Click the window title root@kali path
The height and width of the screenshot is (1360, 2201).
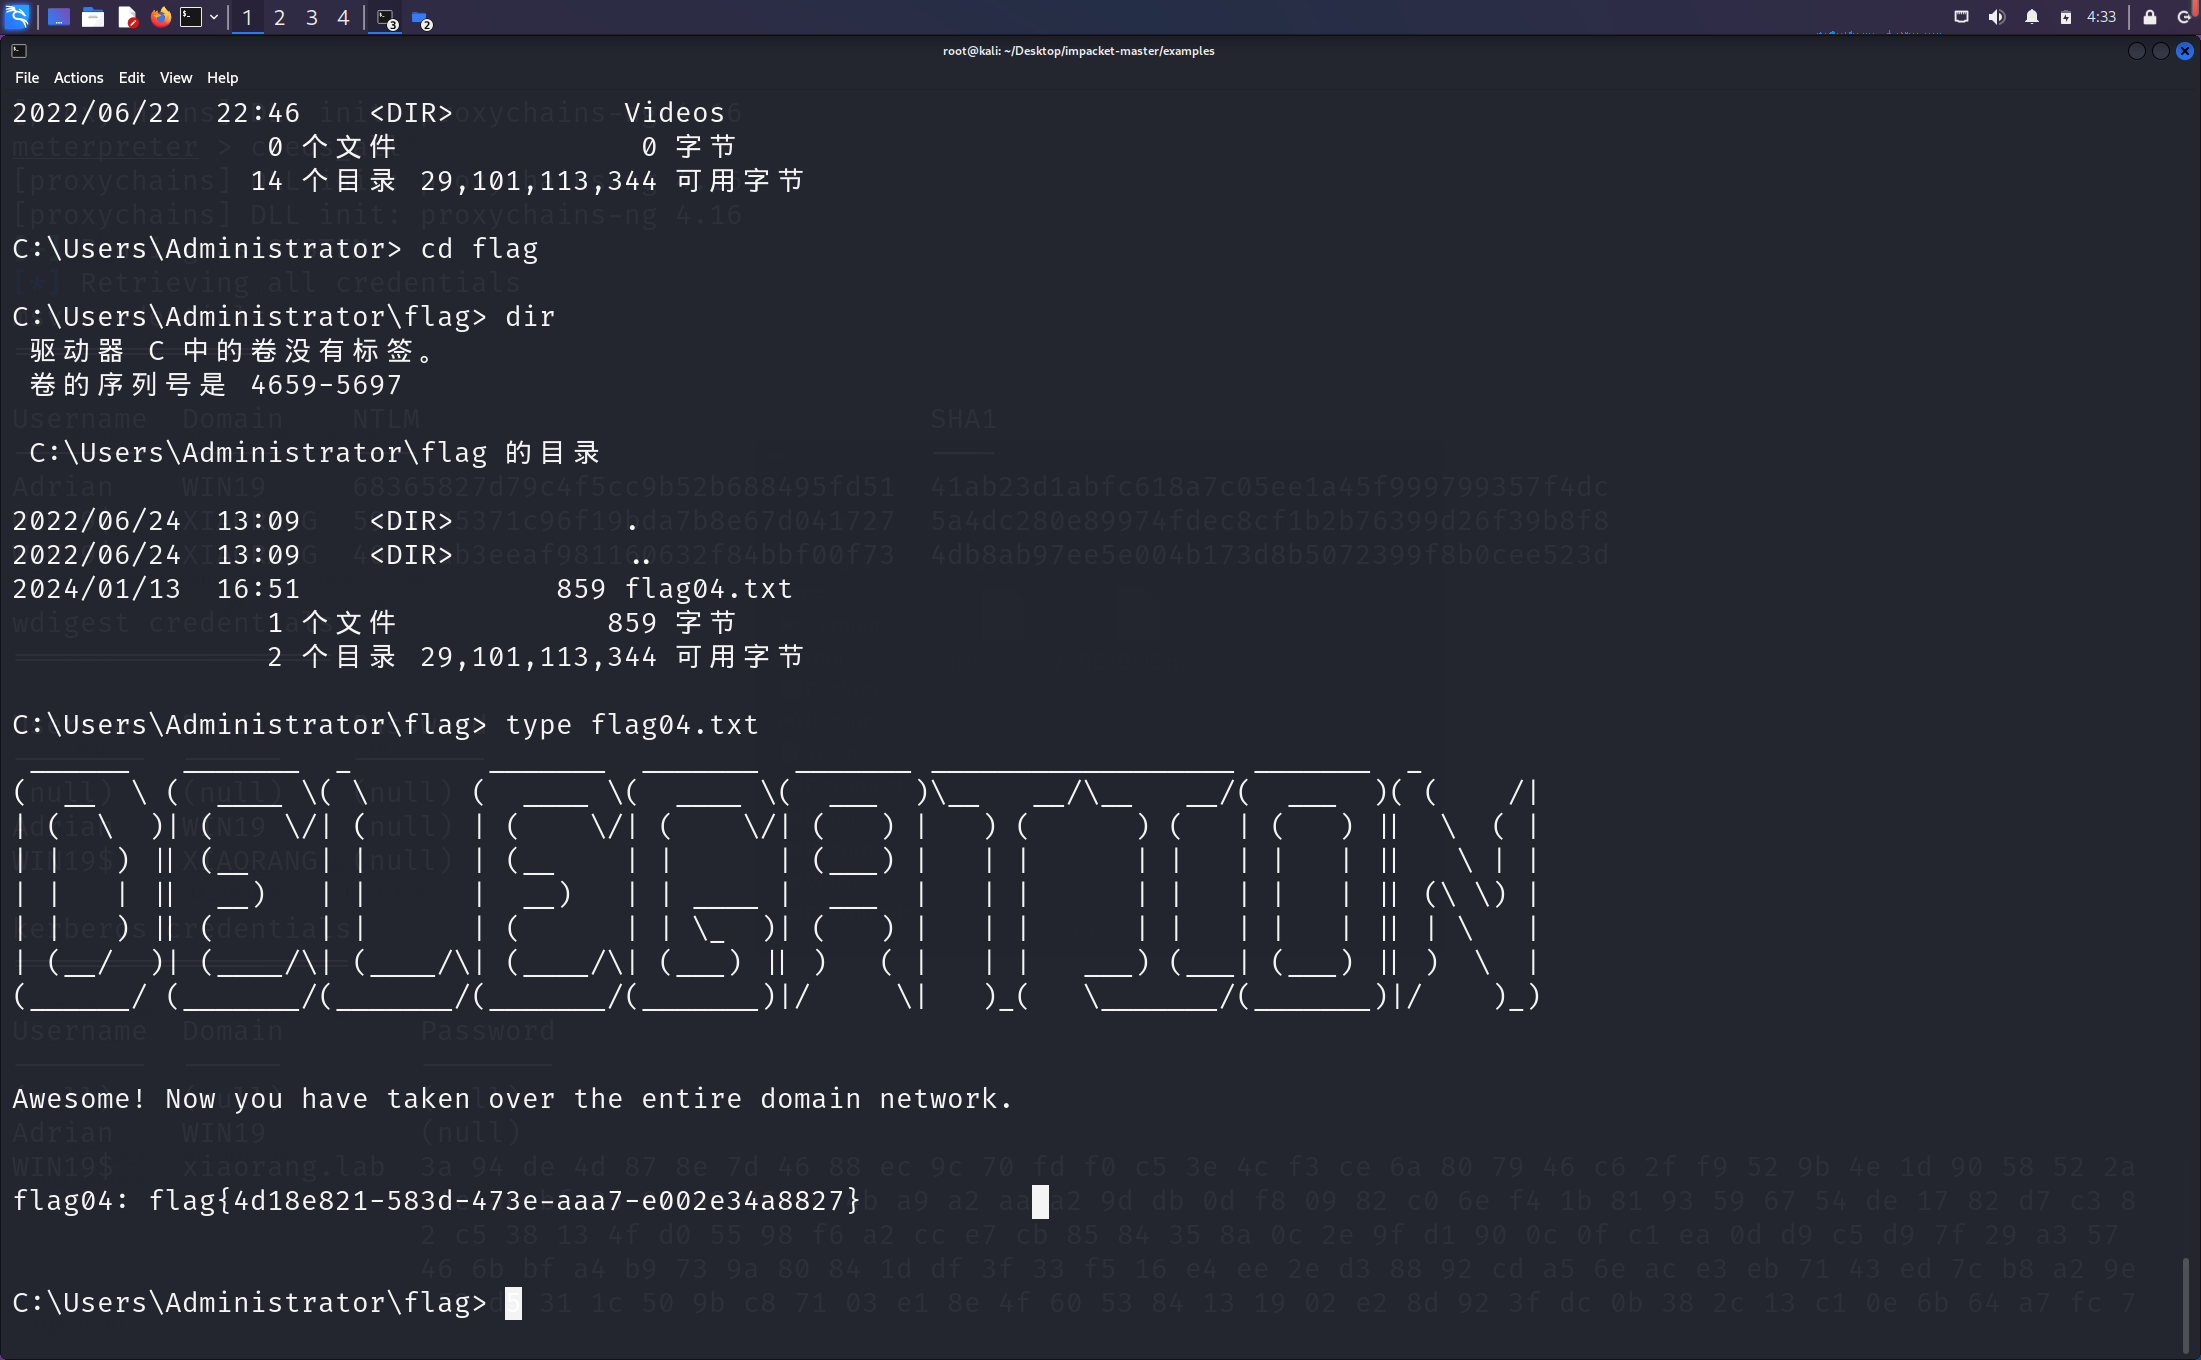pos(1078,51)
